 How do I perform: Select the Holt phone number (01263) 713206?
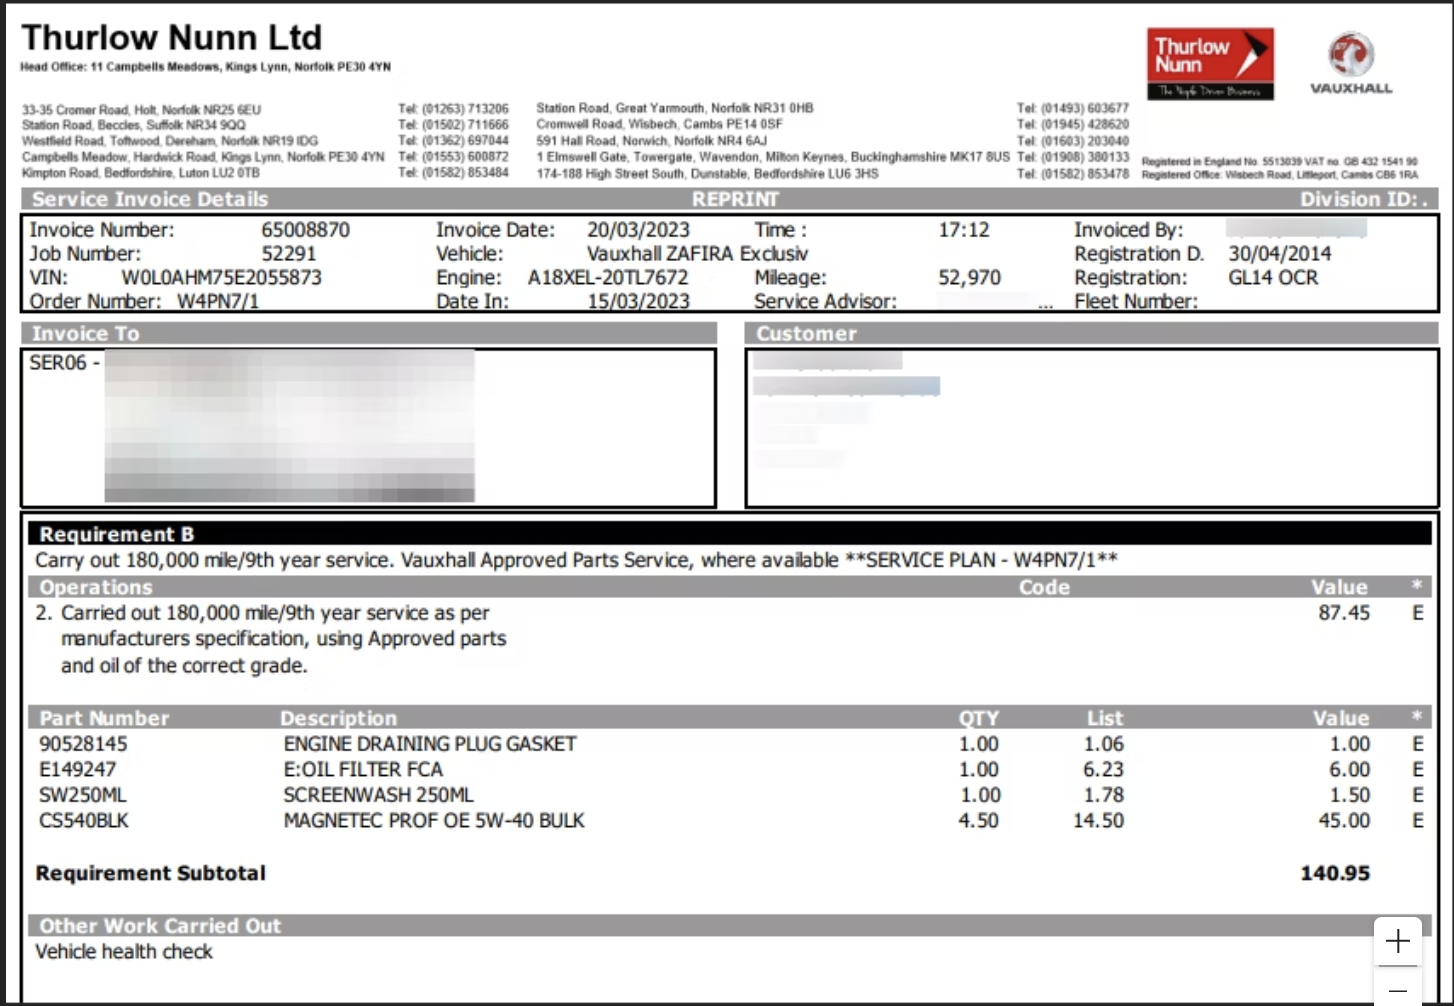coord(453,108)
